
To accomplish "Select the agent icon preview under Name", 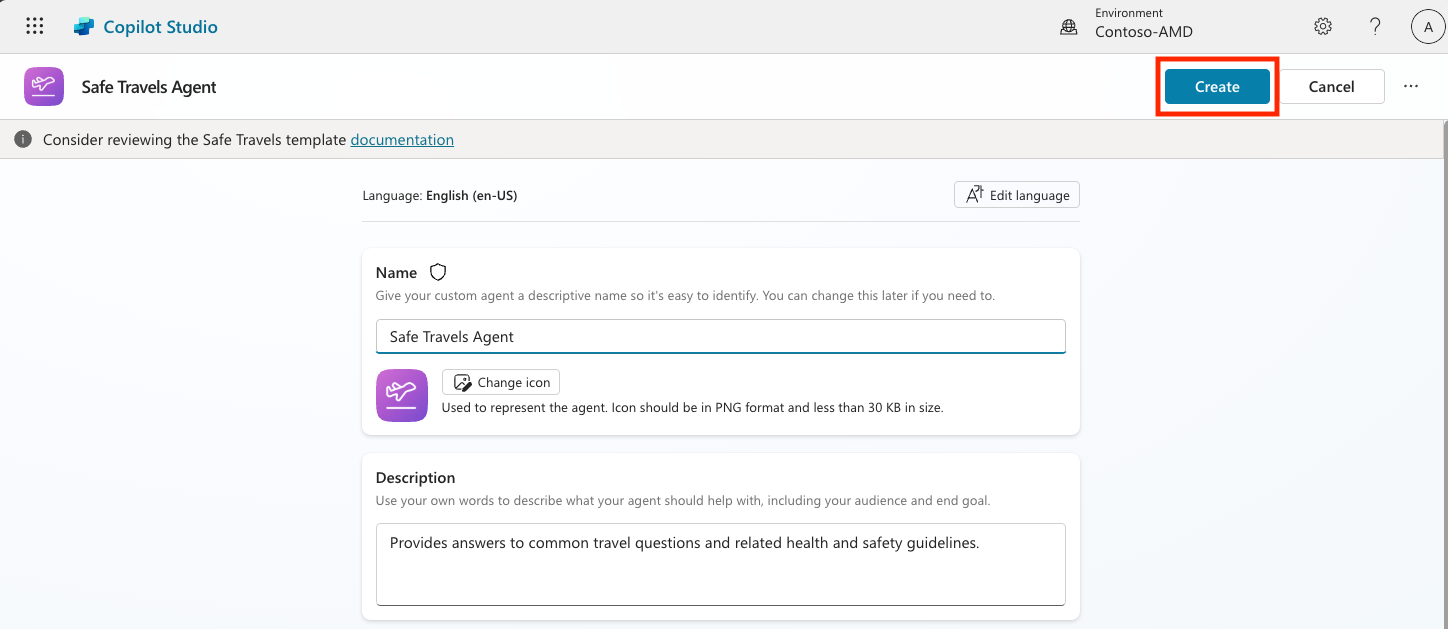I will coord(401,395).
